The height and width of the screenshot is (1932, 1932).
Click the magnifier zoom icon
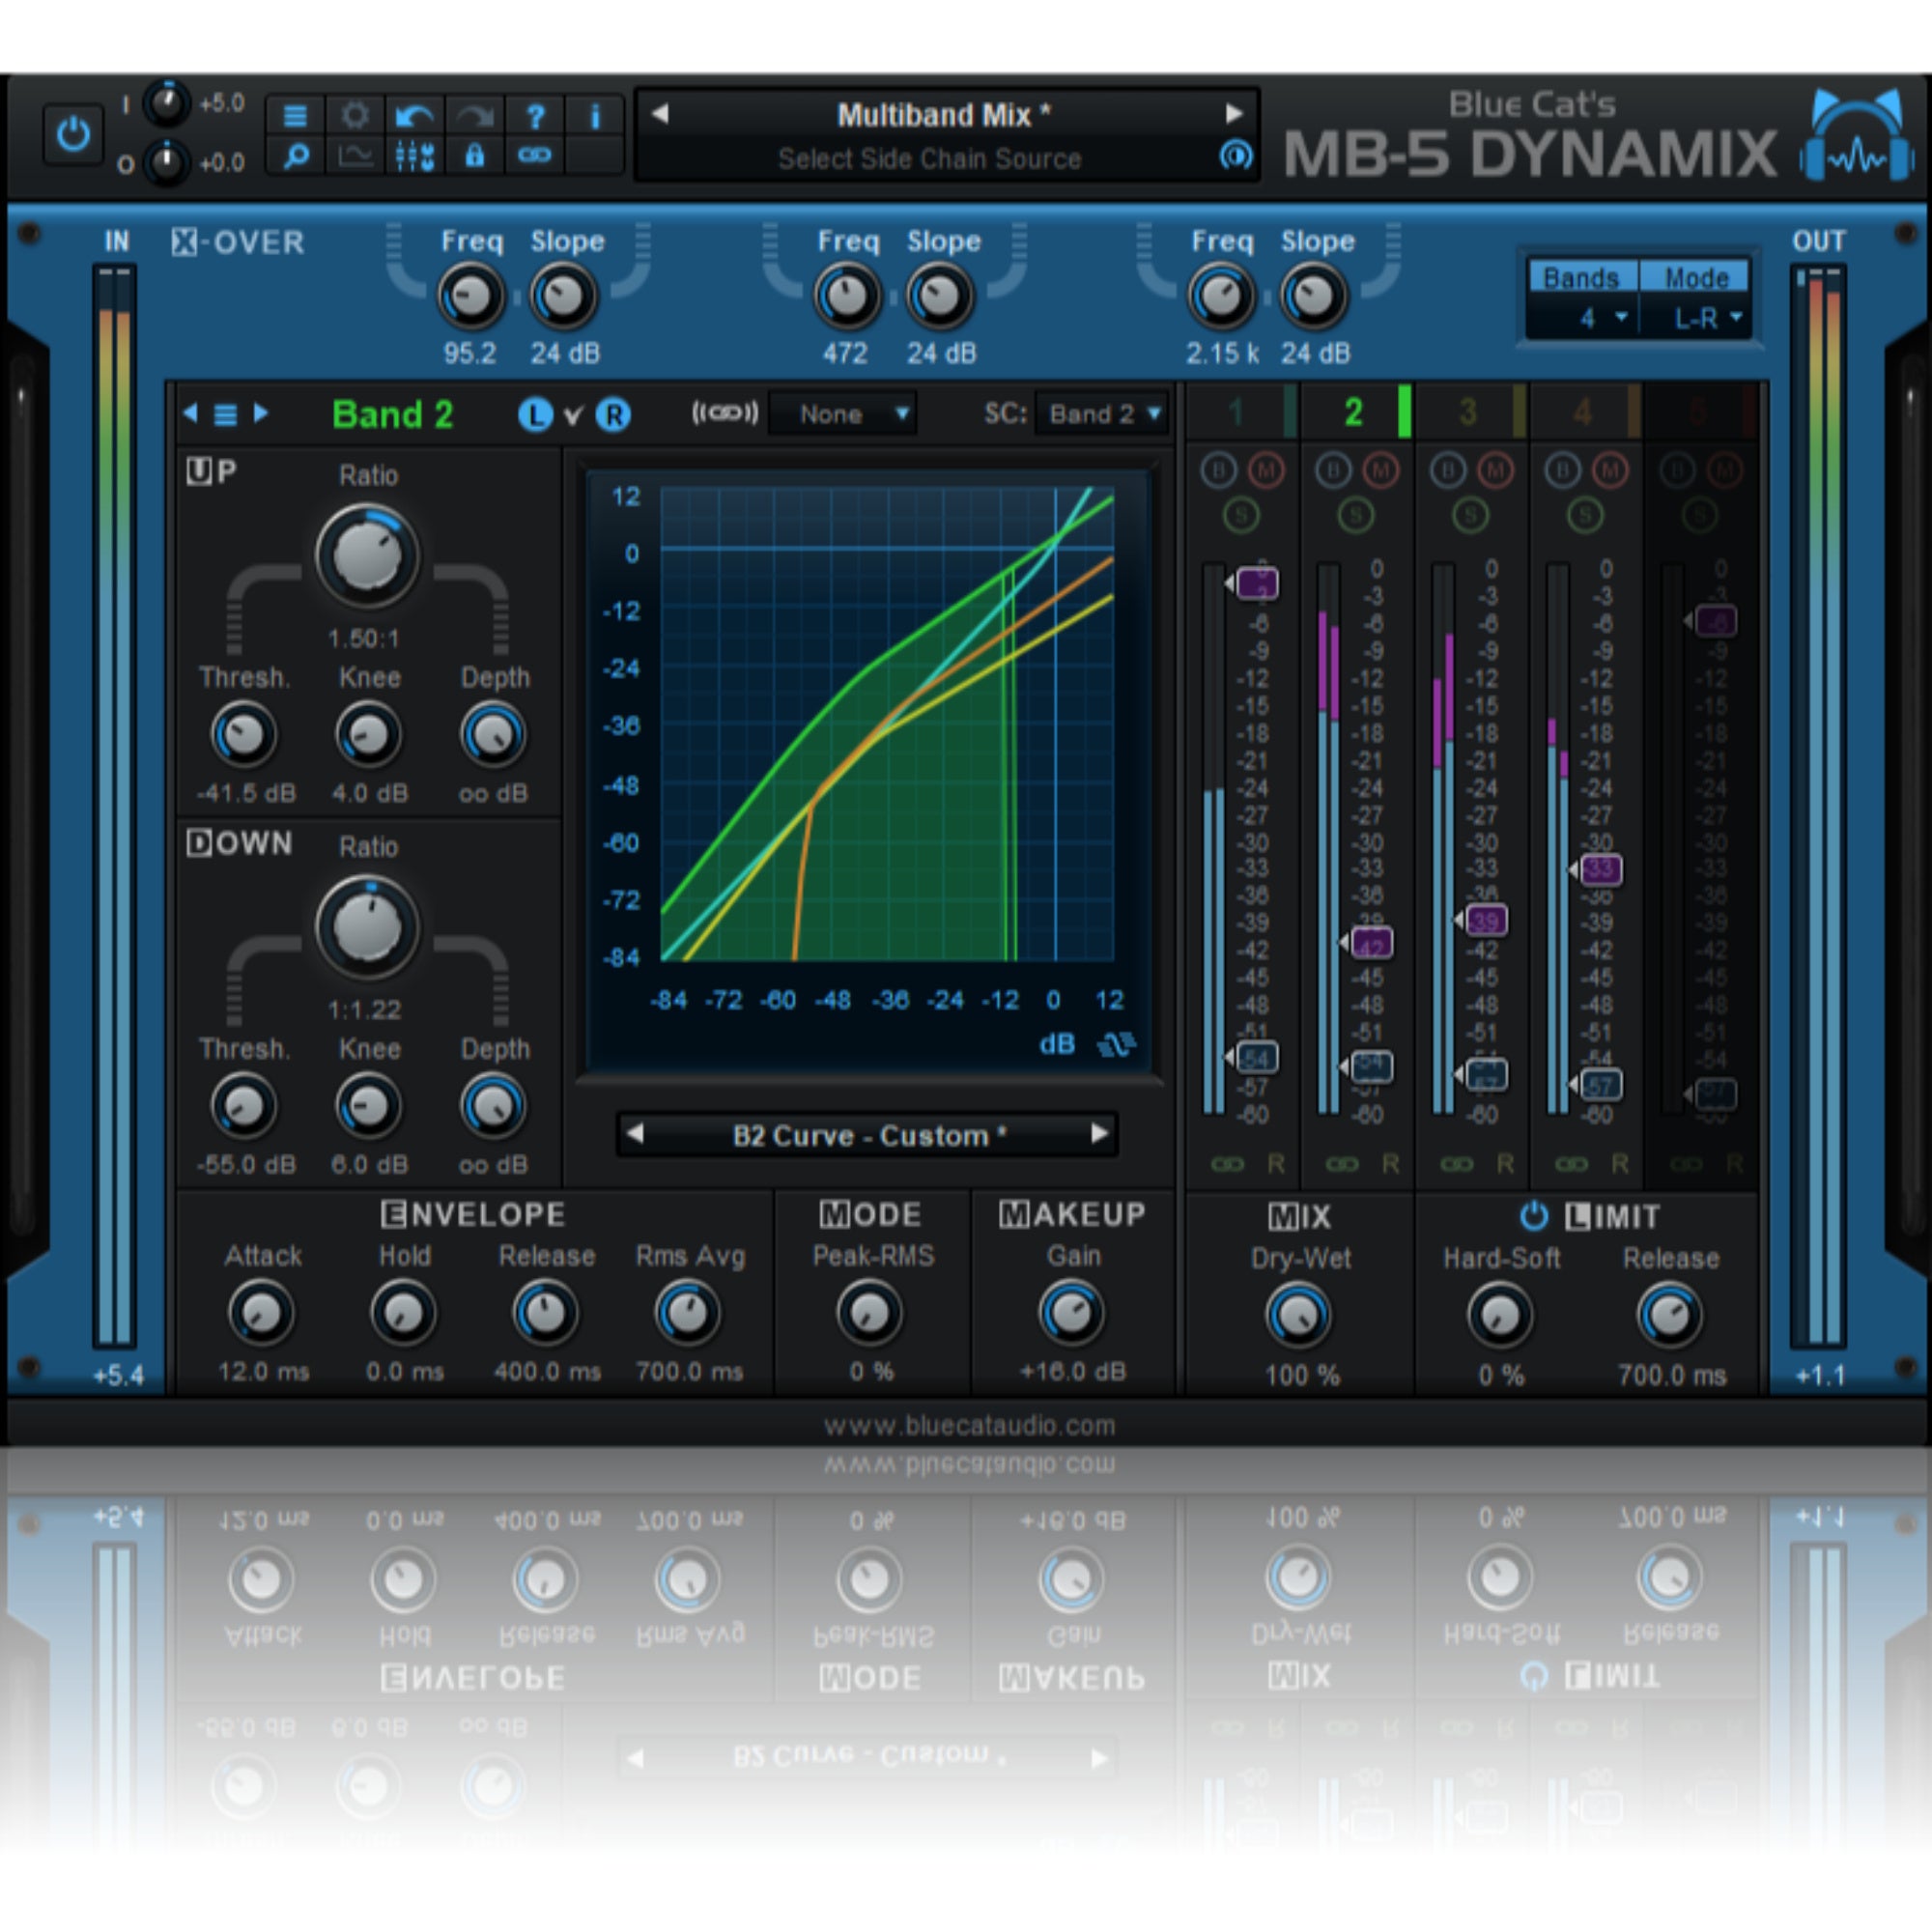pos(295,156)
